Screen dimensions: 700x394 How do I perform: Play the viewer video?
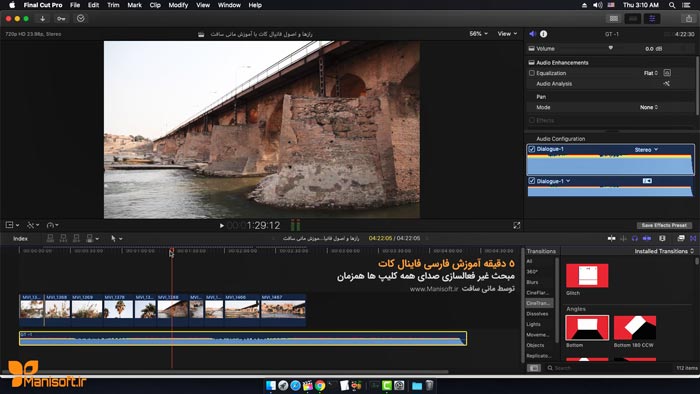click(221, 226)
